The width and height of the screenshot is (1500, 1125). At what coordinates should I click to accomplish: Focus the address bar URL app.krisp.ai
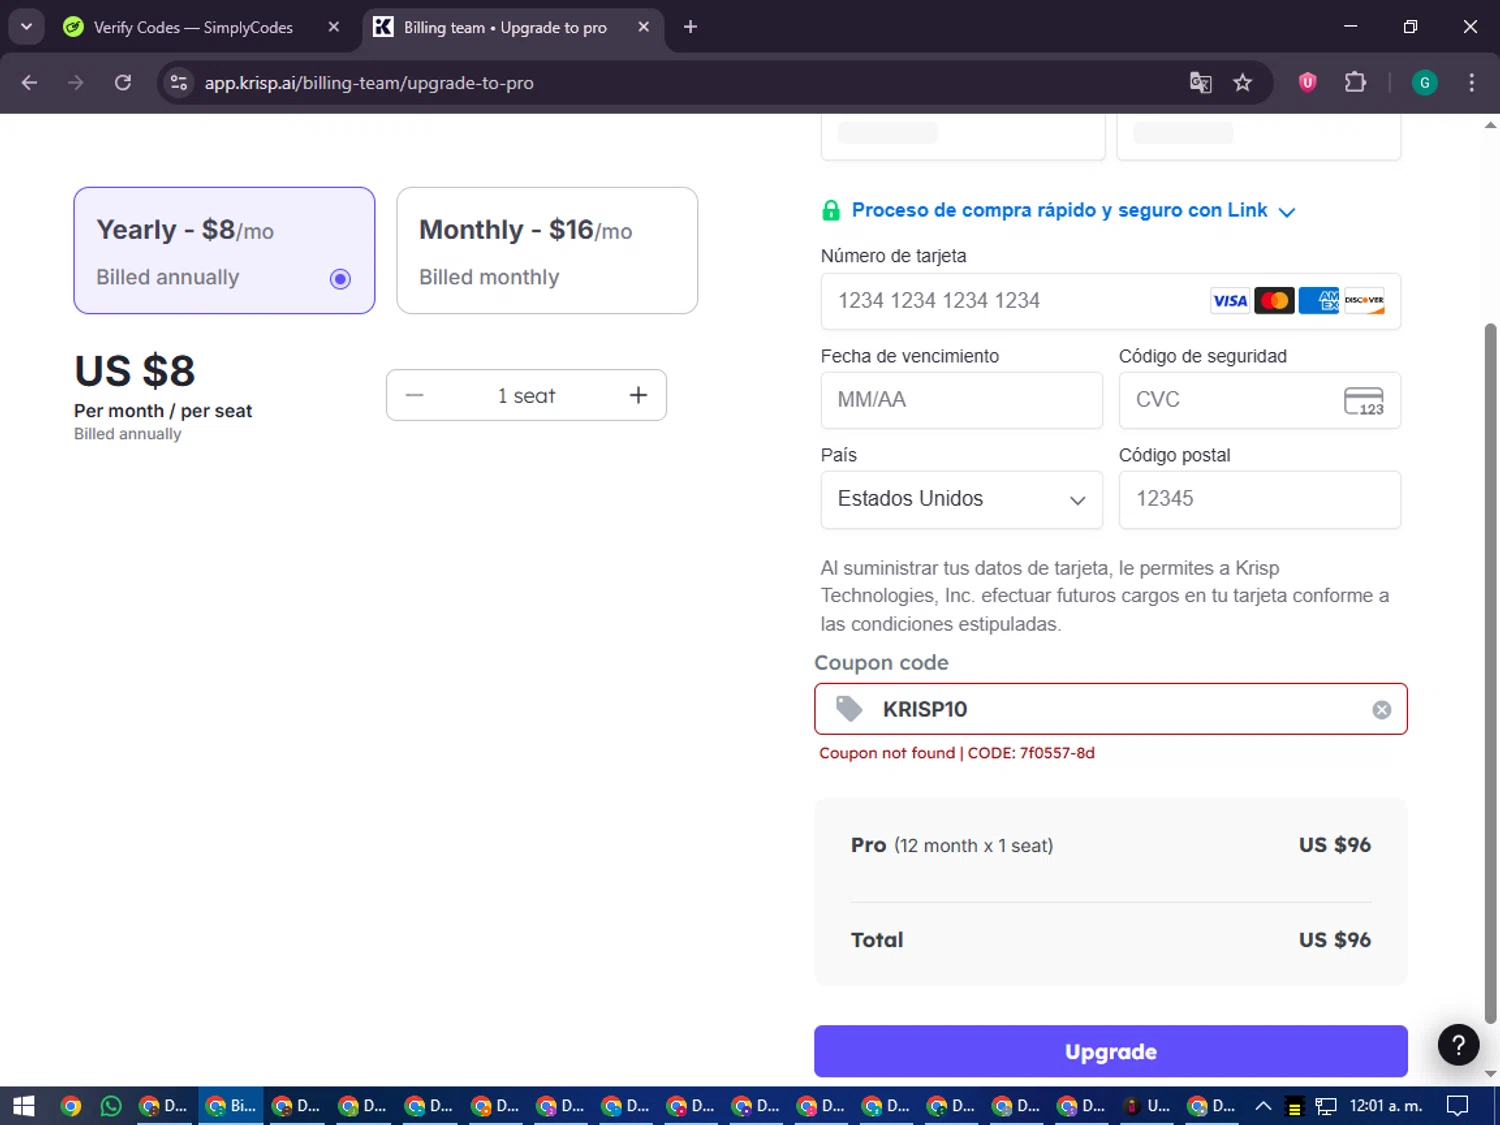(369, 83)
